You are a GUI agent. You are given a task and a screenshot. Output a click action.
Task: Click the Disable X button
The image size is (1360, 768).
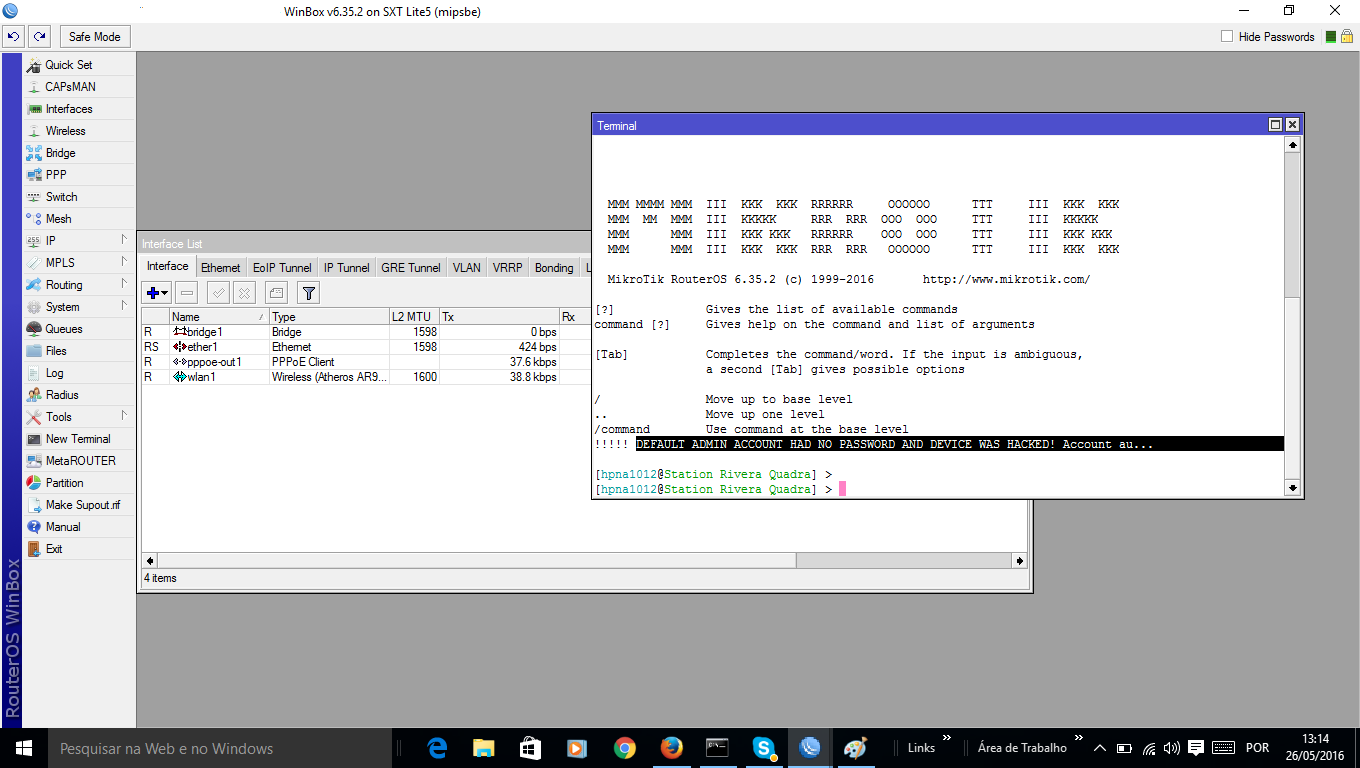click(x=245, y=293)
